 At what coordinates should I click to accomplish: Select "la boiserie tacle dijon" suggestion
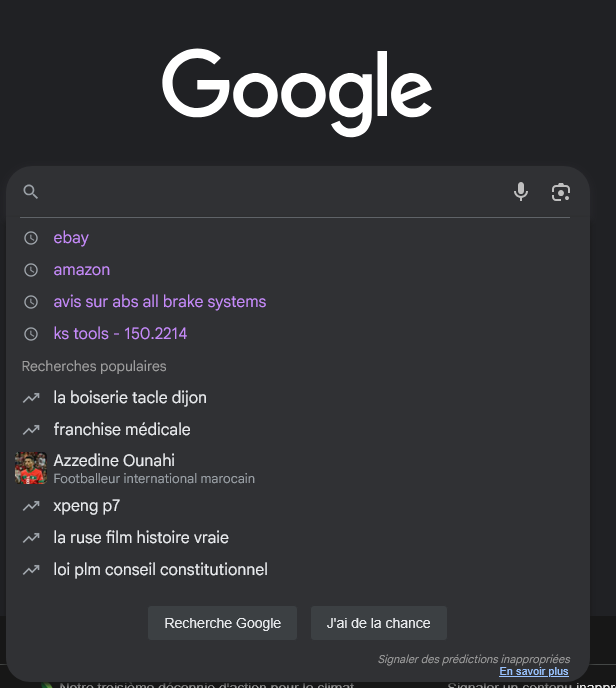[x=130, y=398]
